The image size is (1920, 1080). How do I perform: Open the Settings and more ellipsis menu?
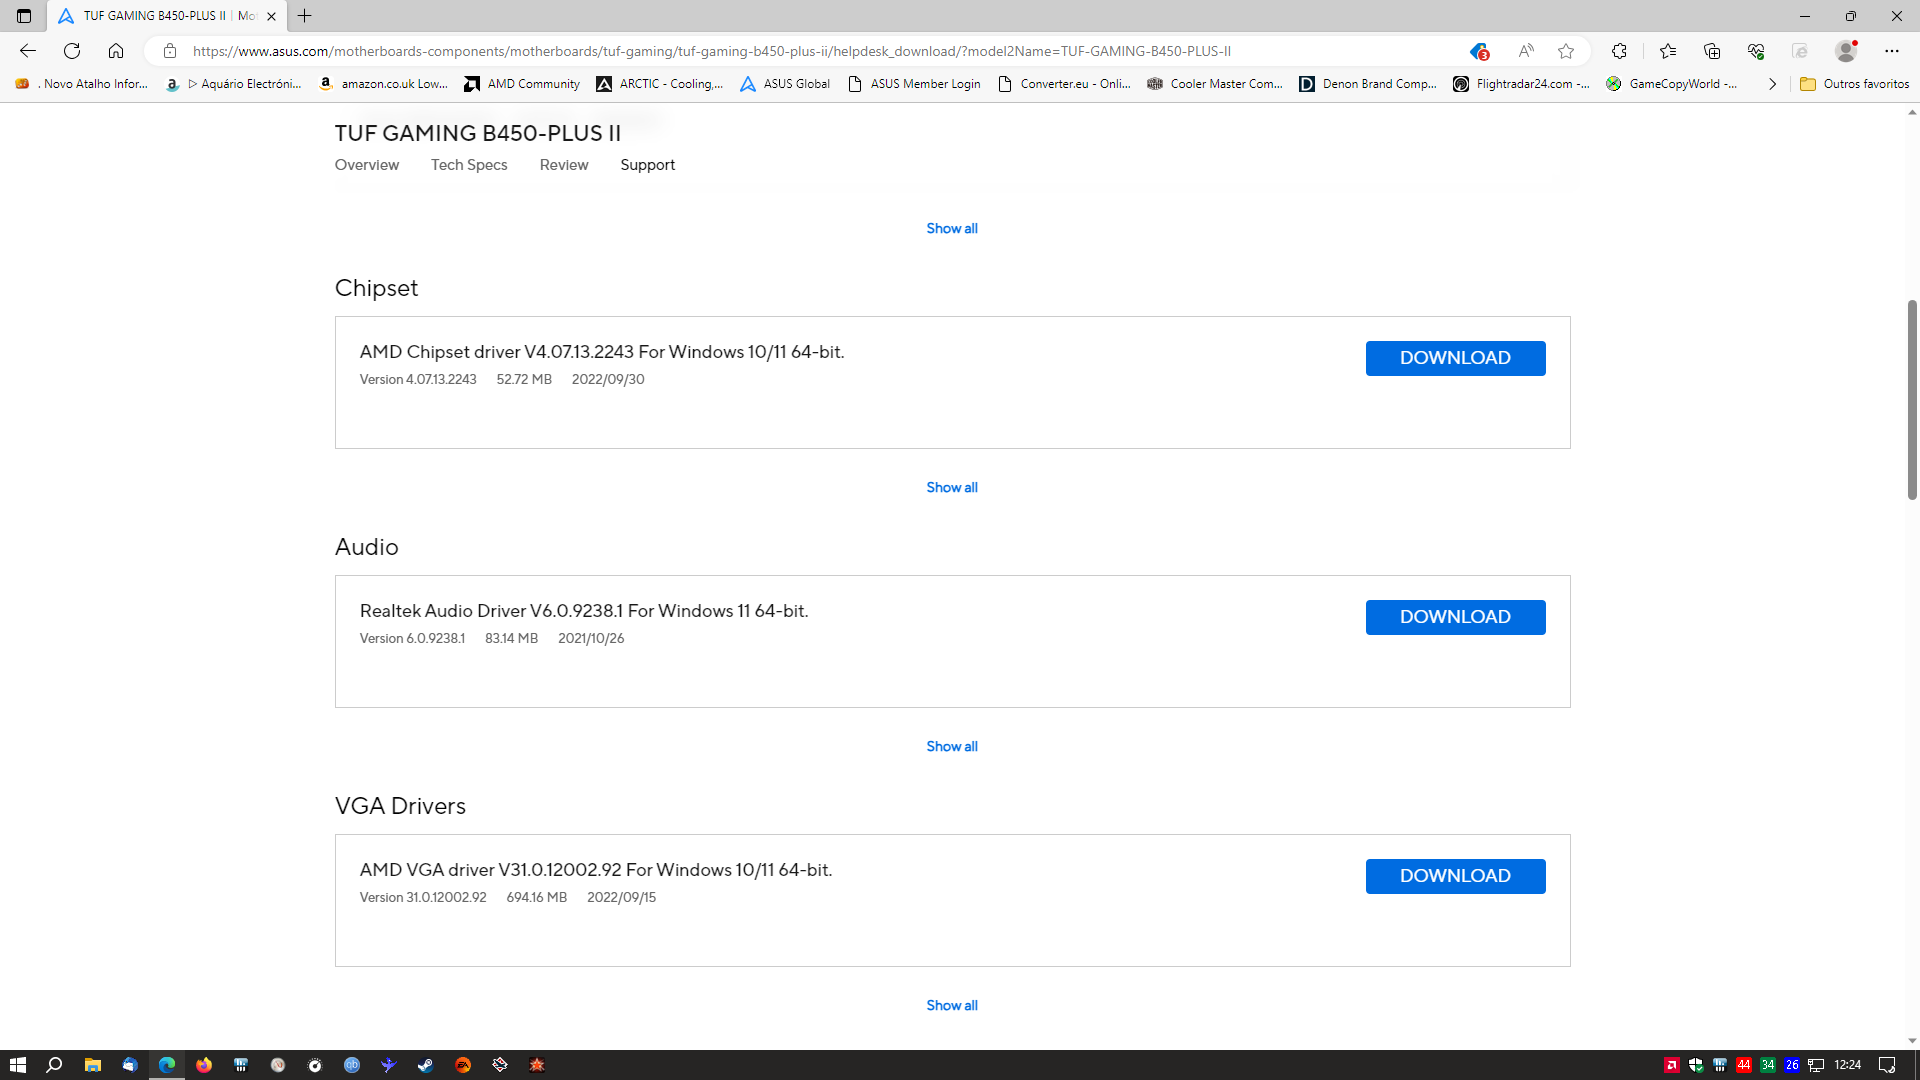coord(1892,51)
